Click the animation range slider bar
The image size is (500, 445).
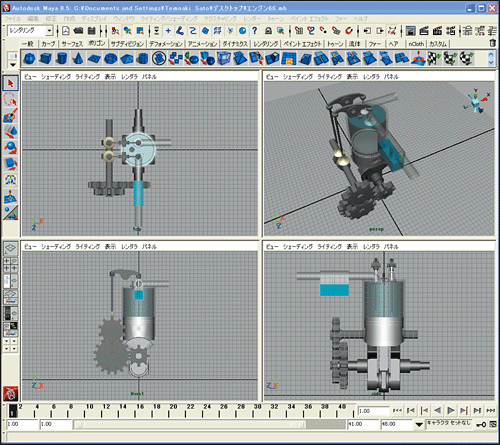click(x=189, y=425)
